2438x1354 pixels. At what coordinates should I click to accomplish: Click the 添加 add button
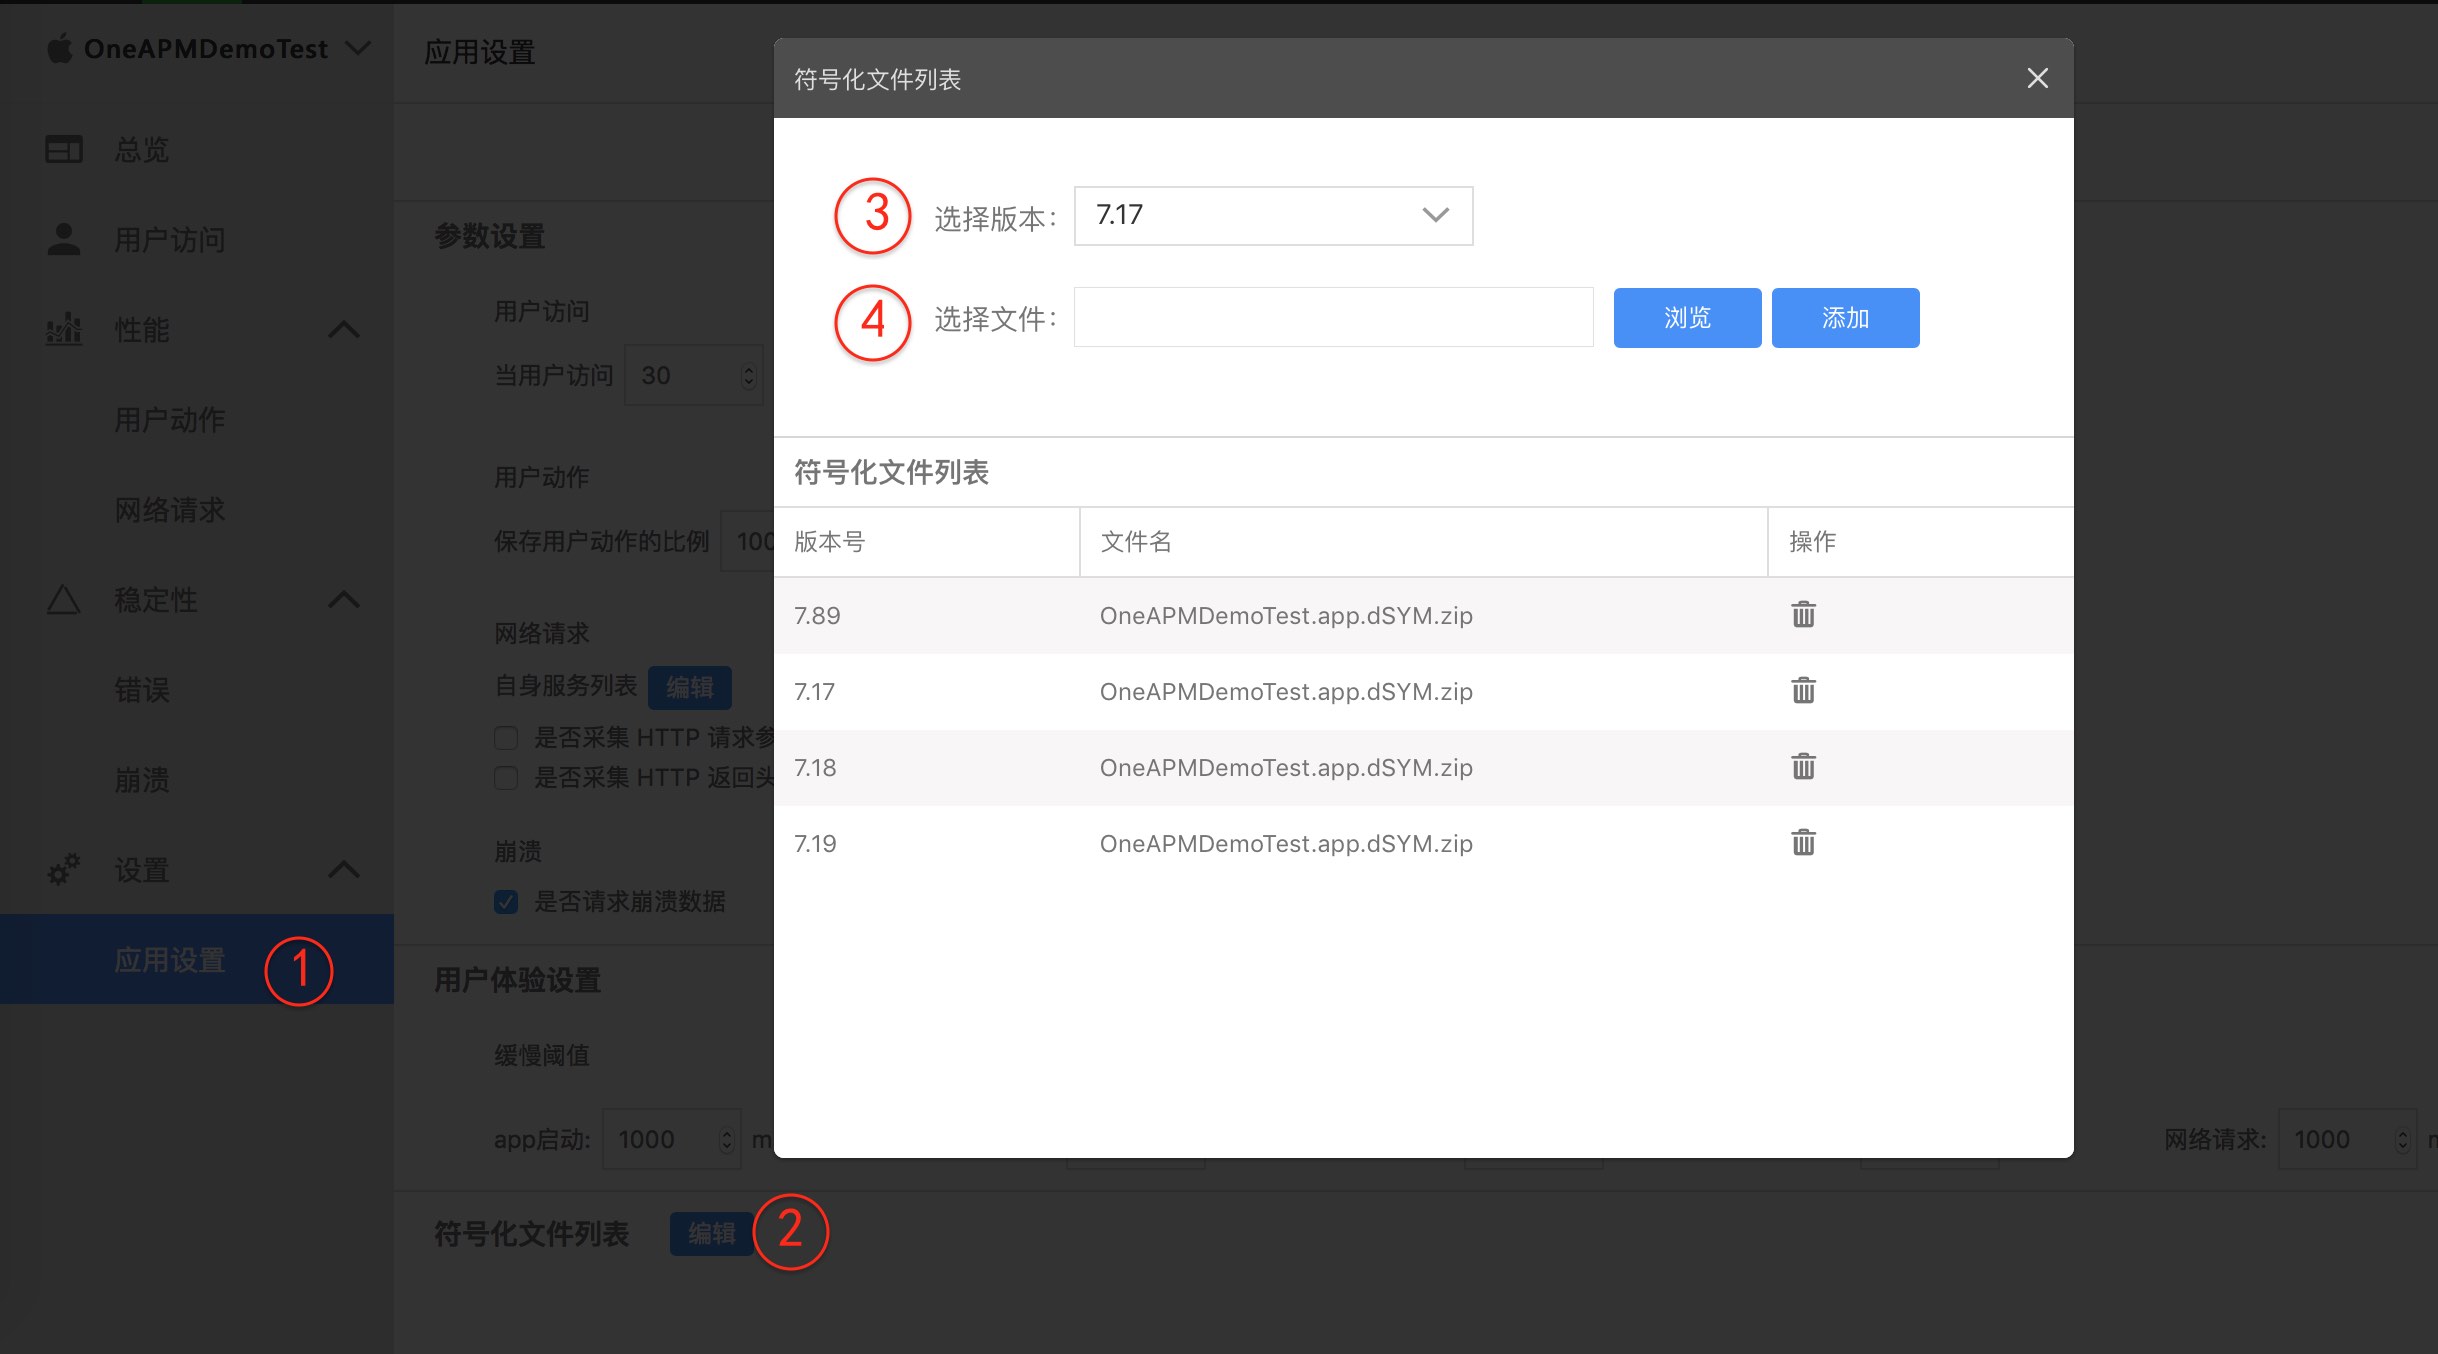coord(1845,318)
